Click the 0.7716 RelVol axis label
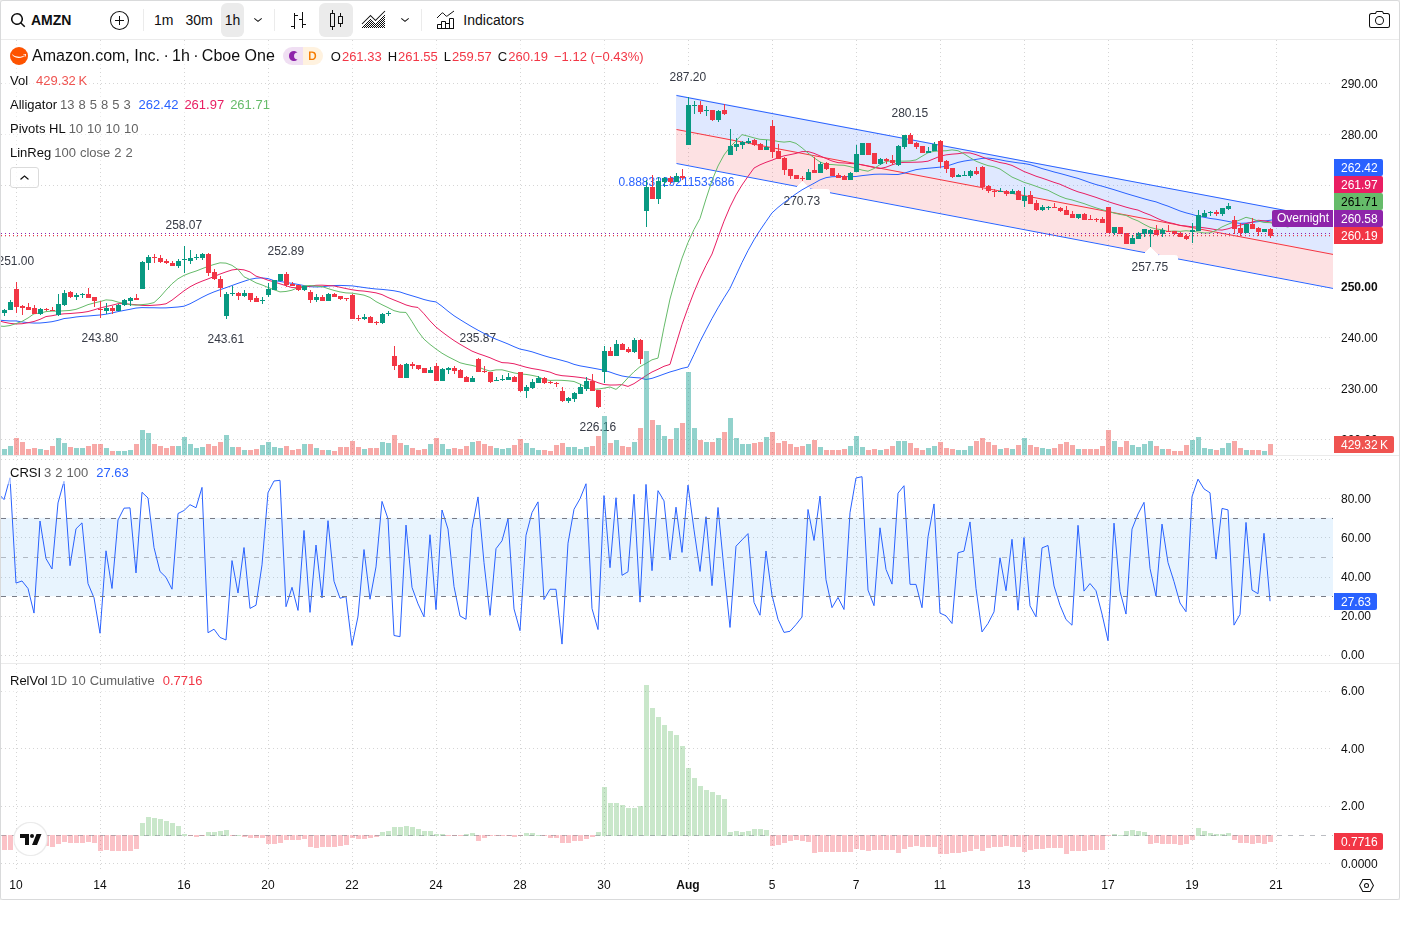This screenshot has height=950, width=1420. point(1359,842)
